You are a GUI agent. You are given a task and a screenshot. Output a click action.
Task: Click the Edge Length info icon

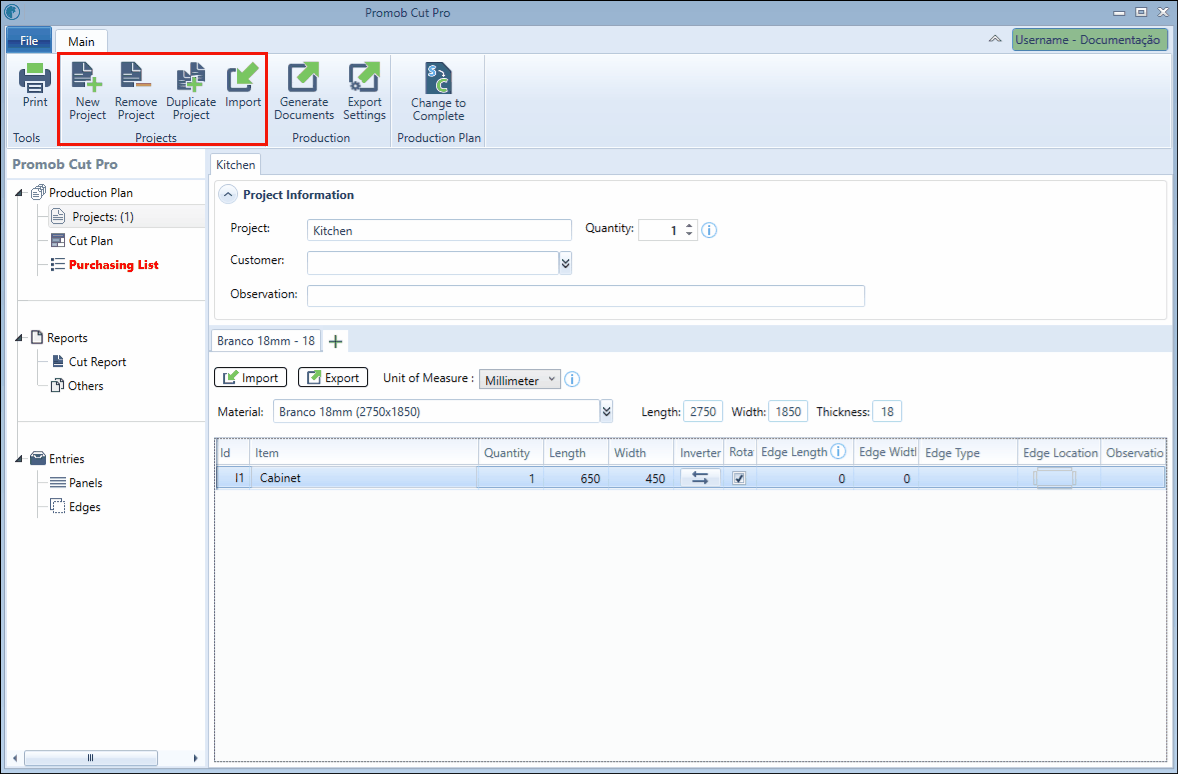tap(838, 452)
